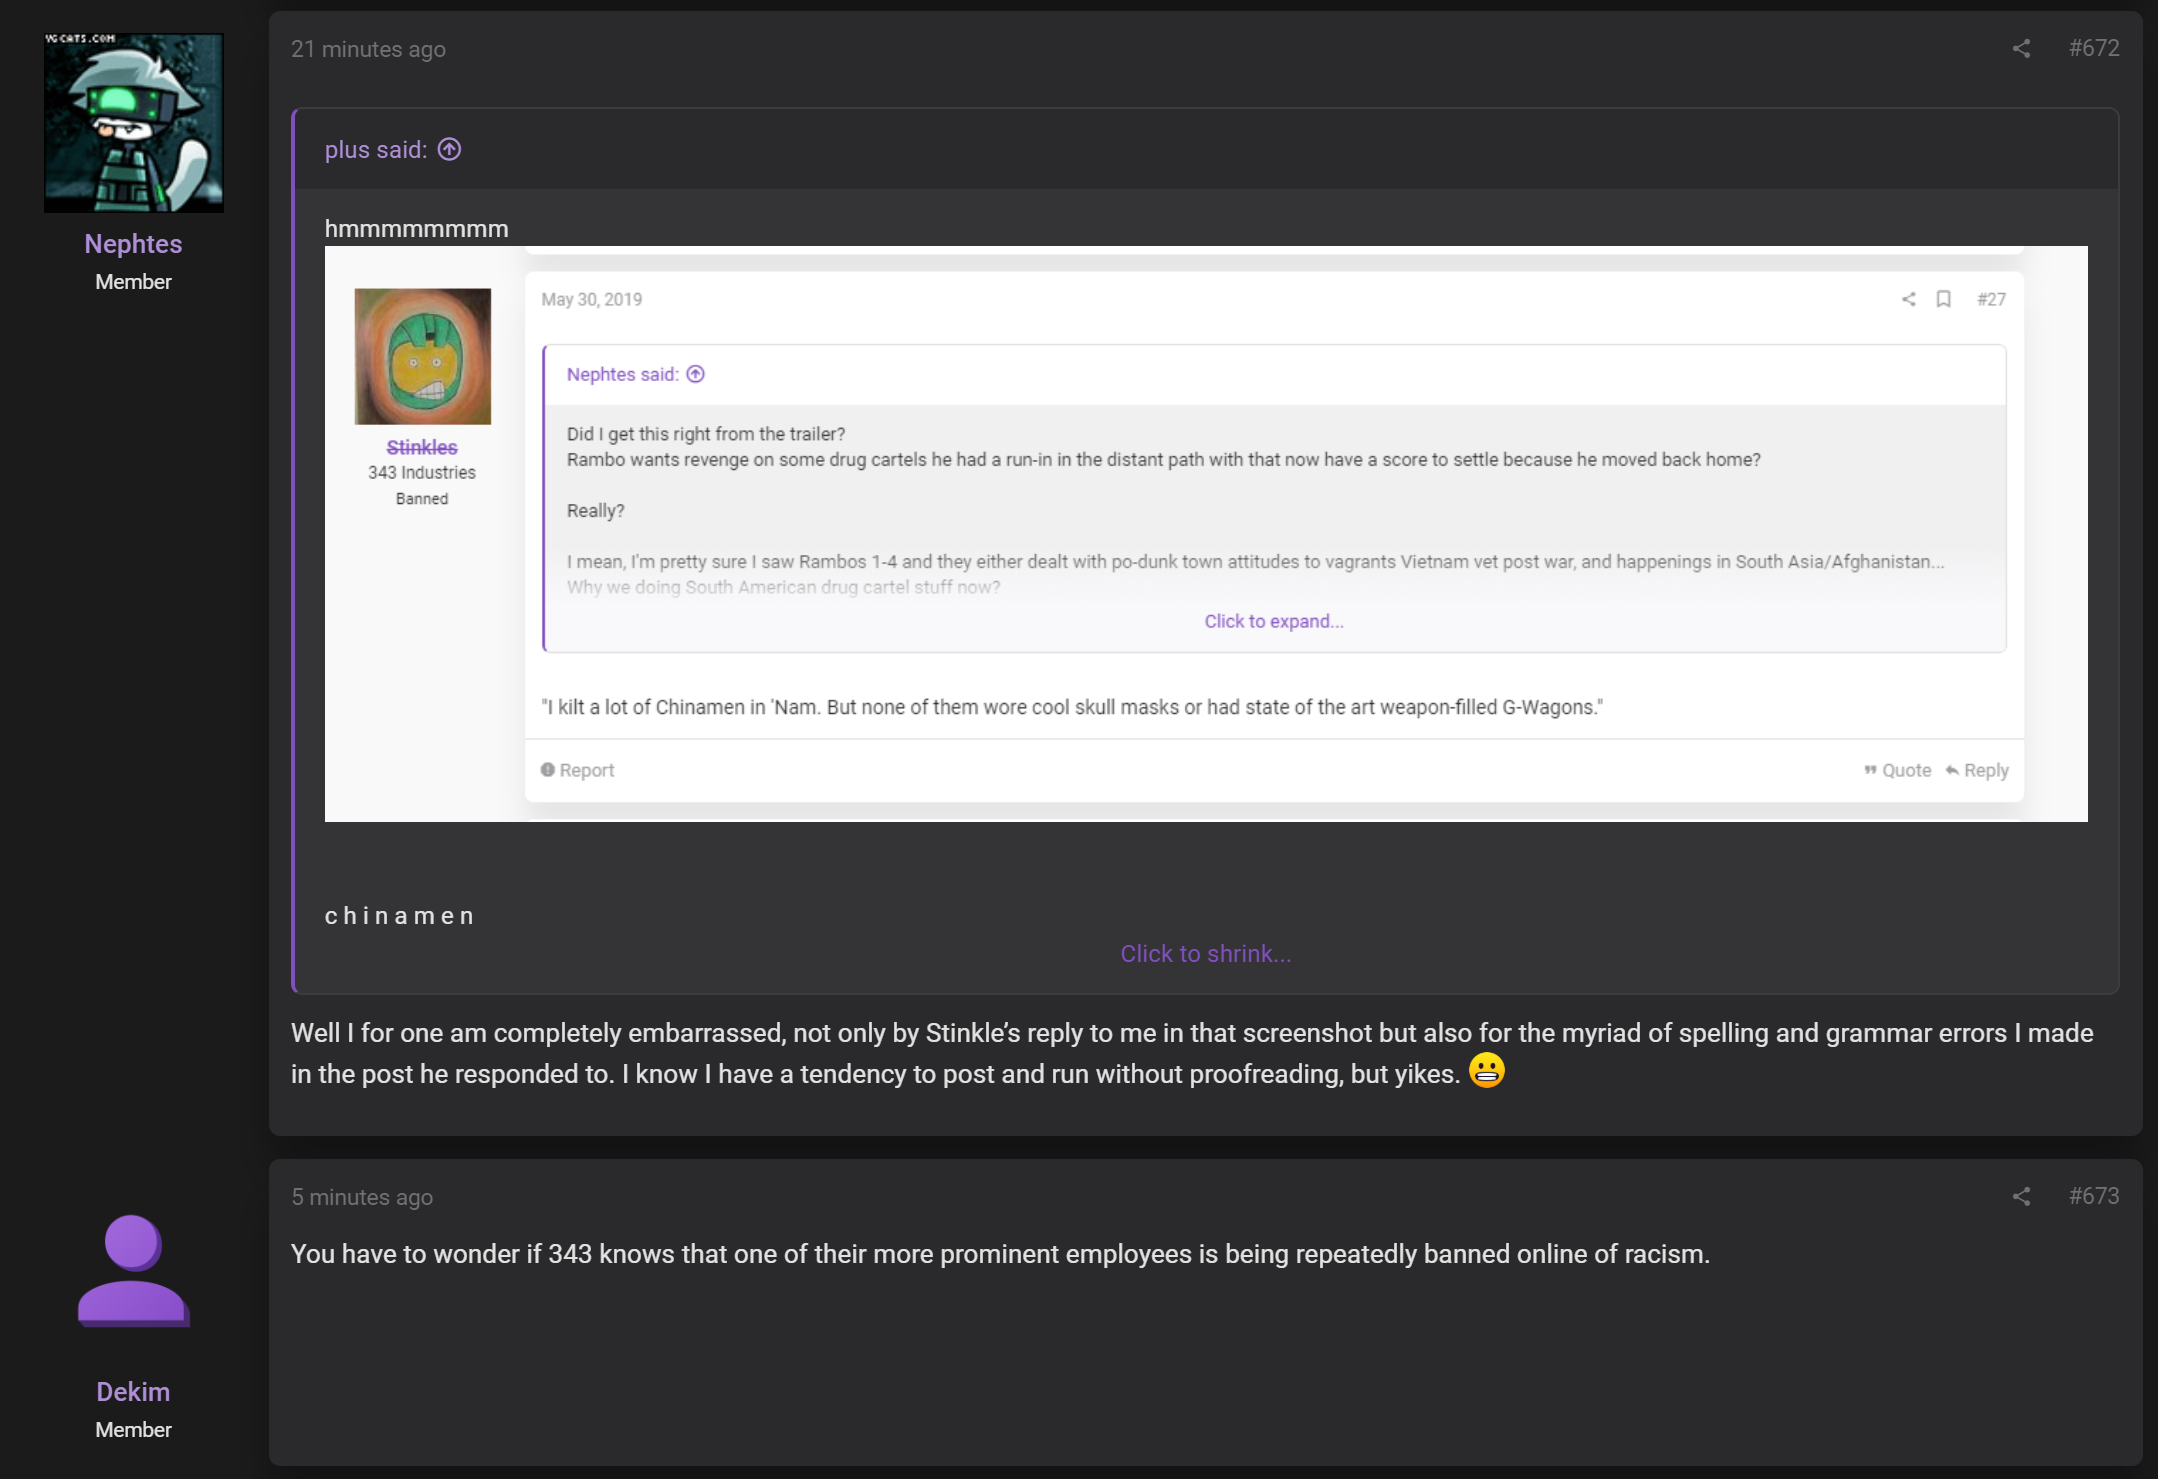Image resolution: width=2158 pixels, height=1479 pixels.
Task: Click the '5 minutes ago' timestamp
Action: 362,1197
